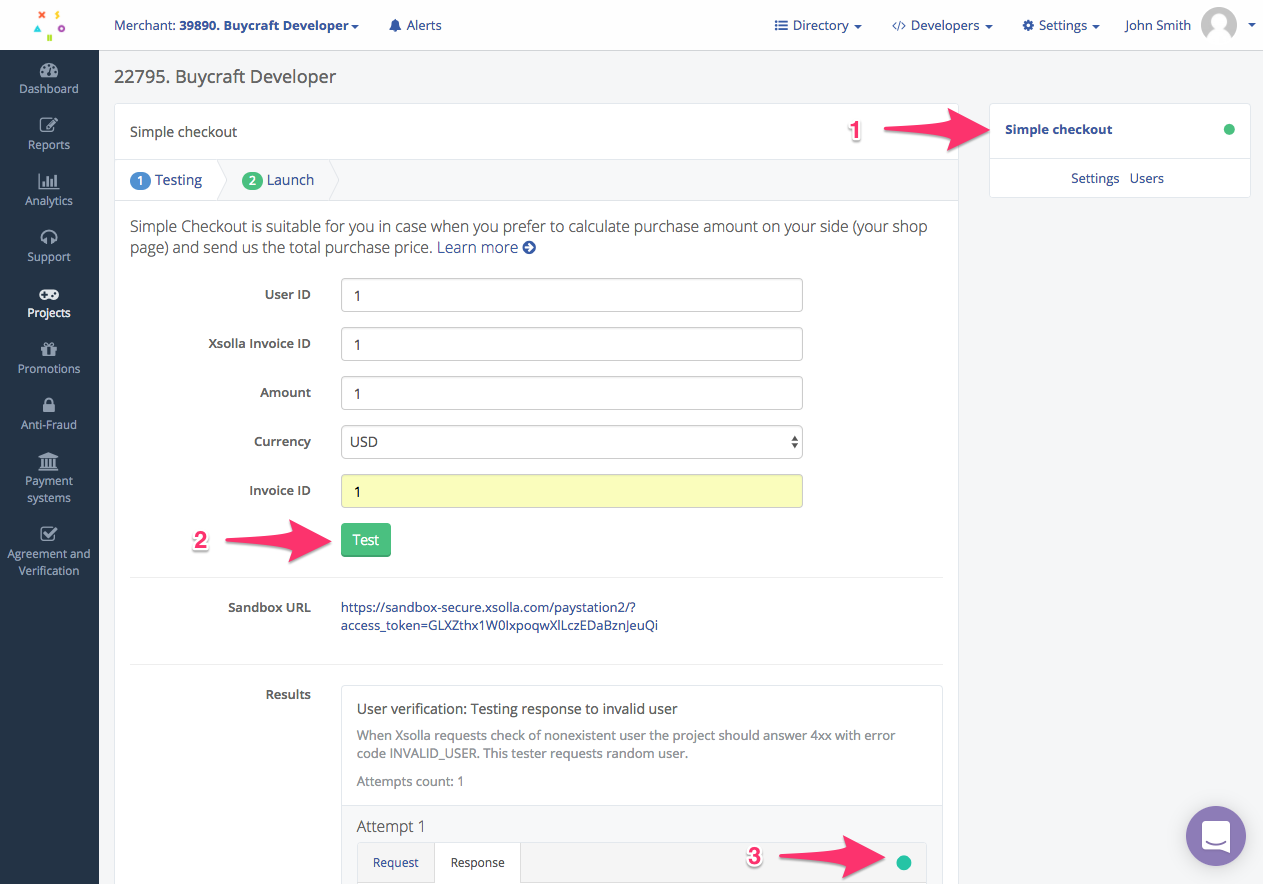Click into the Xsolla Invoice ID field
The height and width of the screenshot is (884, 1263).
pyautogui.click(x=572, y=344)
